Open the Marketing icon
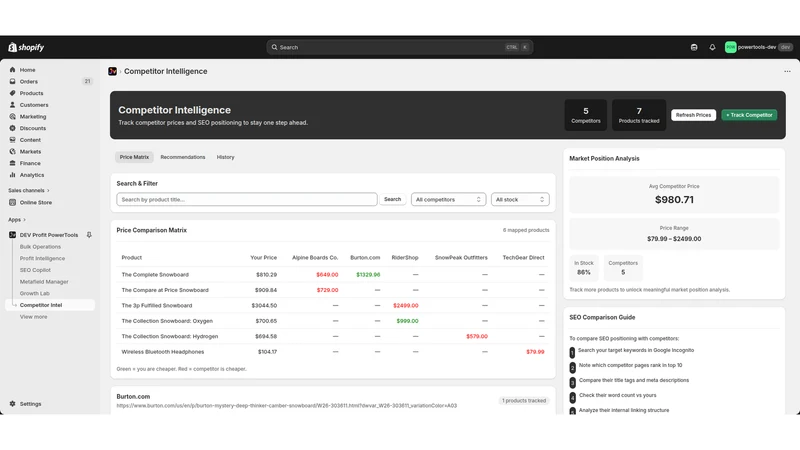The height and width of the screenshot is (450, 800). [13, 117]
